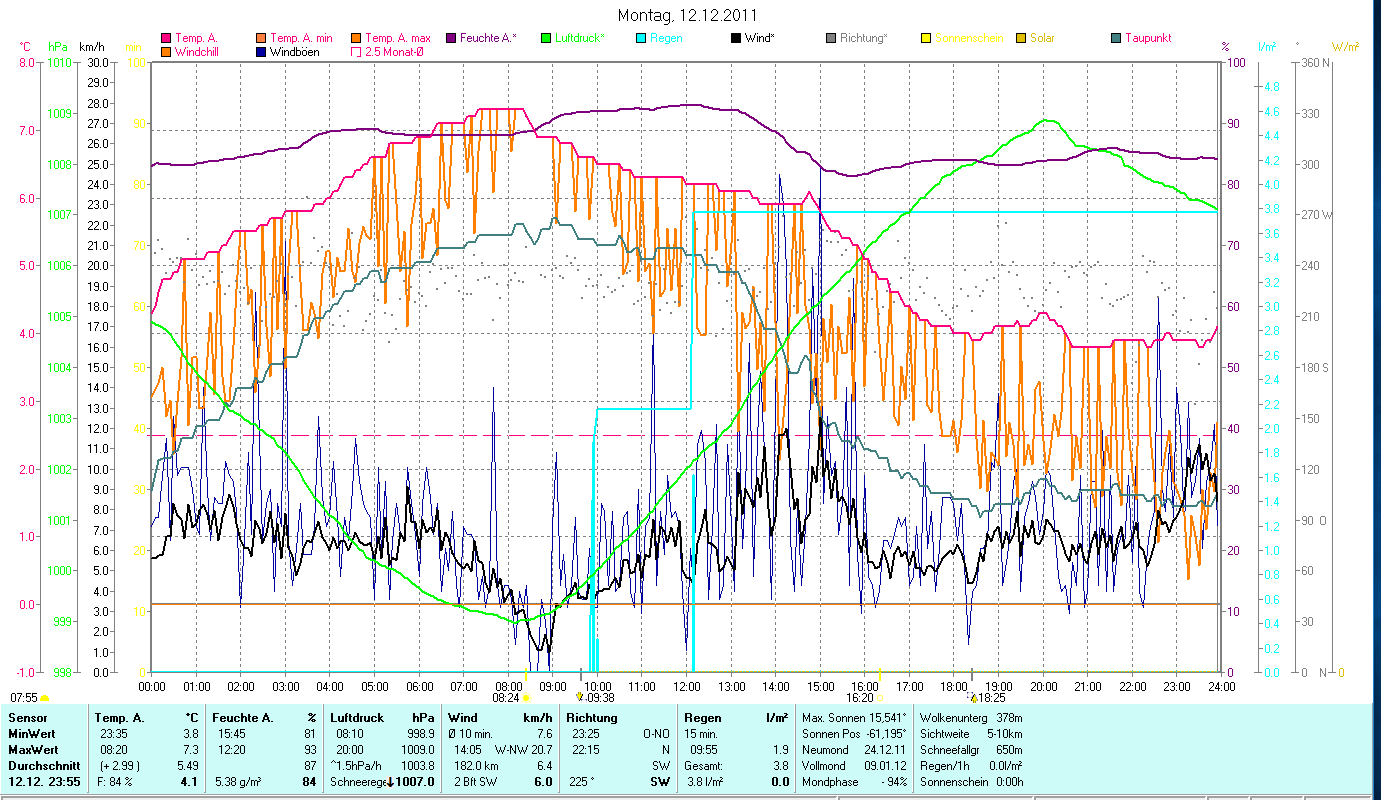1381x800 pixels.
Task: Click the Taupunkt legend label
Action: [x=1148, y=38]
